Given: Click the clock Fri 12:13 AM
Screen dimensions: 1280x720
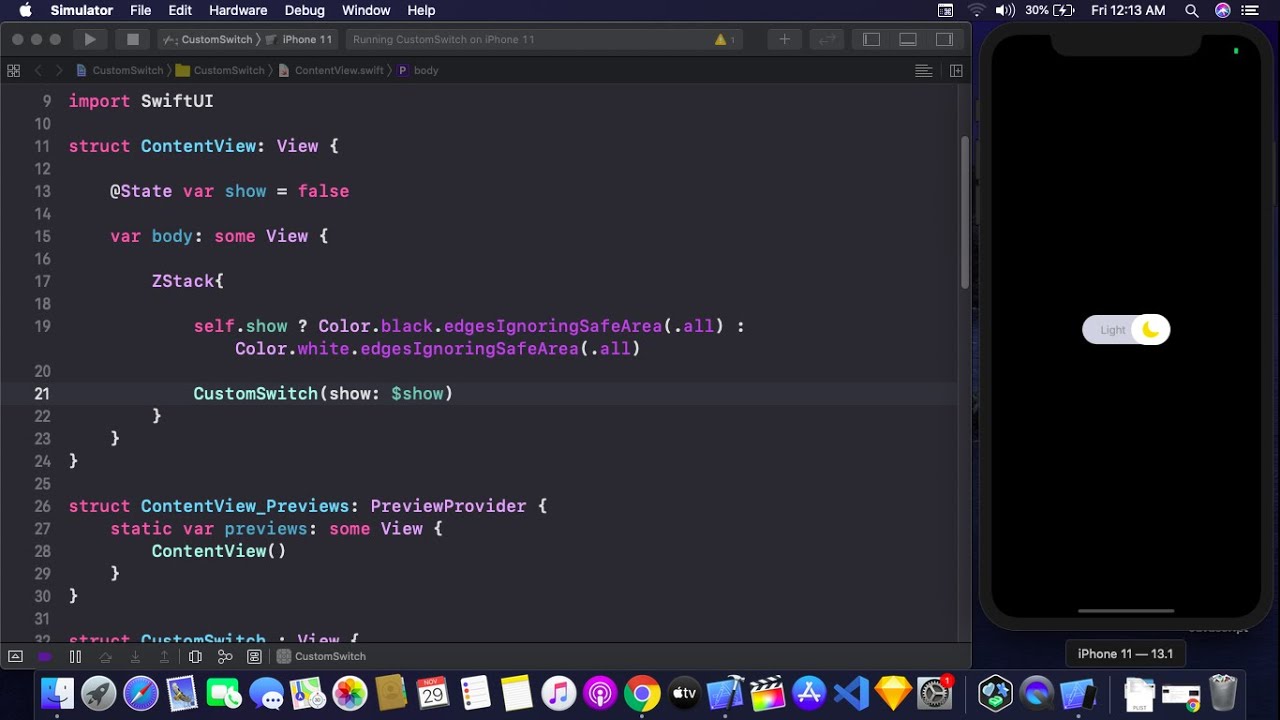Looking at the screenshot, I should [1128, 10].
